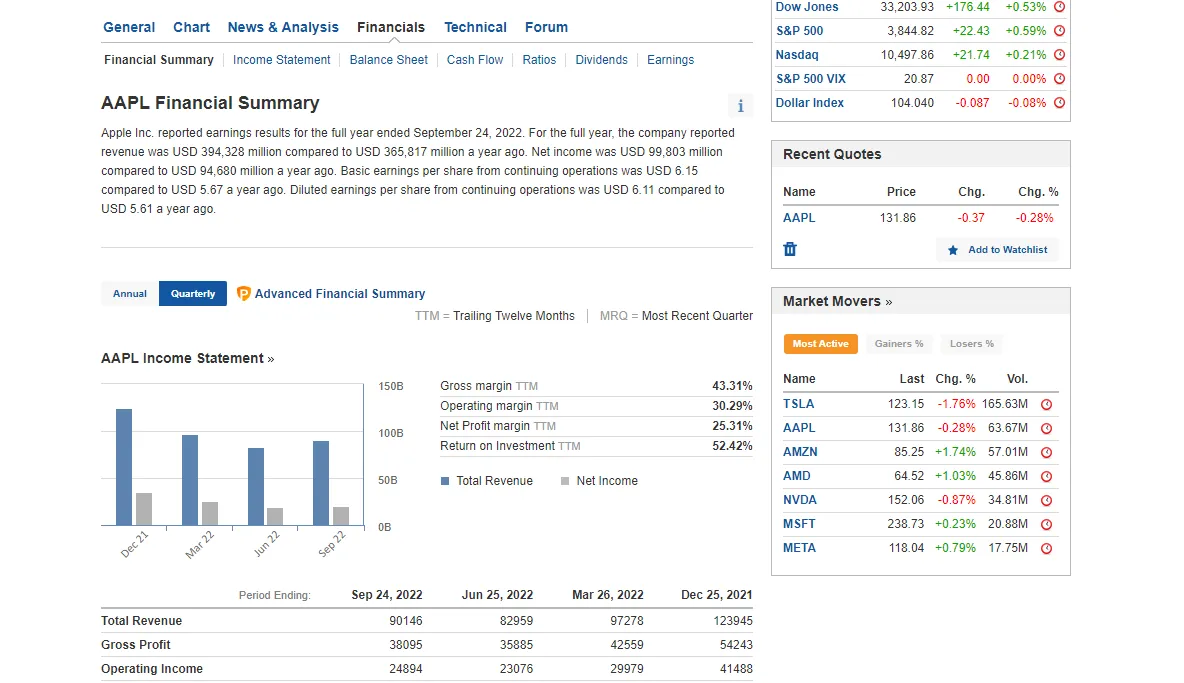Click the alert icon next to NVDA
The height and width of the screenshot is (683, 1184).
tap(1047, 500)
